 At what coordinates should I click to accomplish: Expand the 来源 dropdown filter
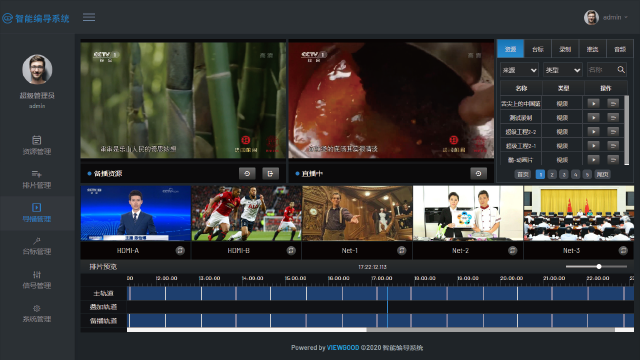519,70
